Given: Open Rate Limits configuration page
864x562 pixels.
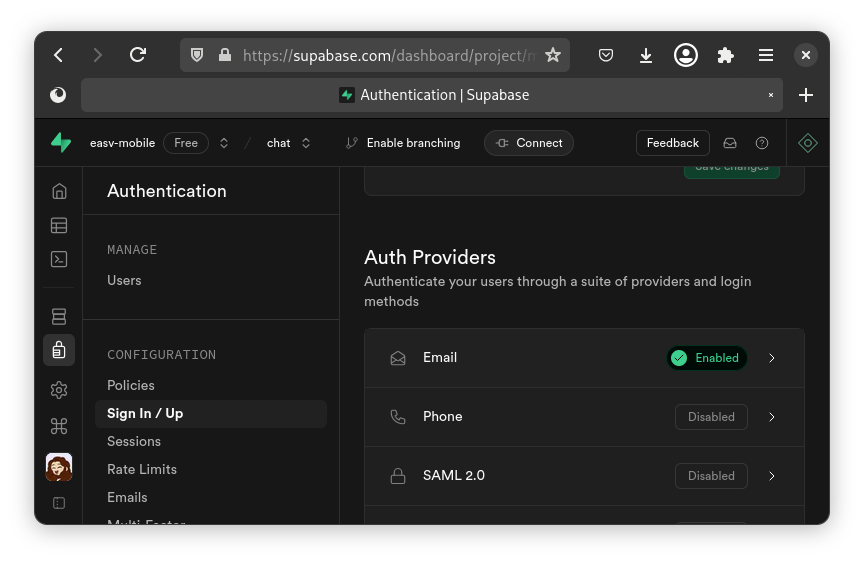Looking at the screenshot, I should (142, 469).
